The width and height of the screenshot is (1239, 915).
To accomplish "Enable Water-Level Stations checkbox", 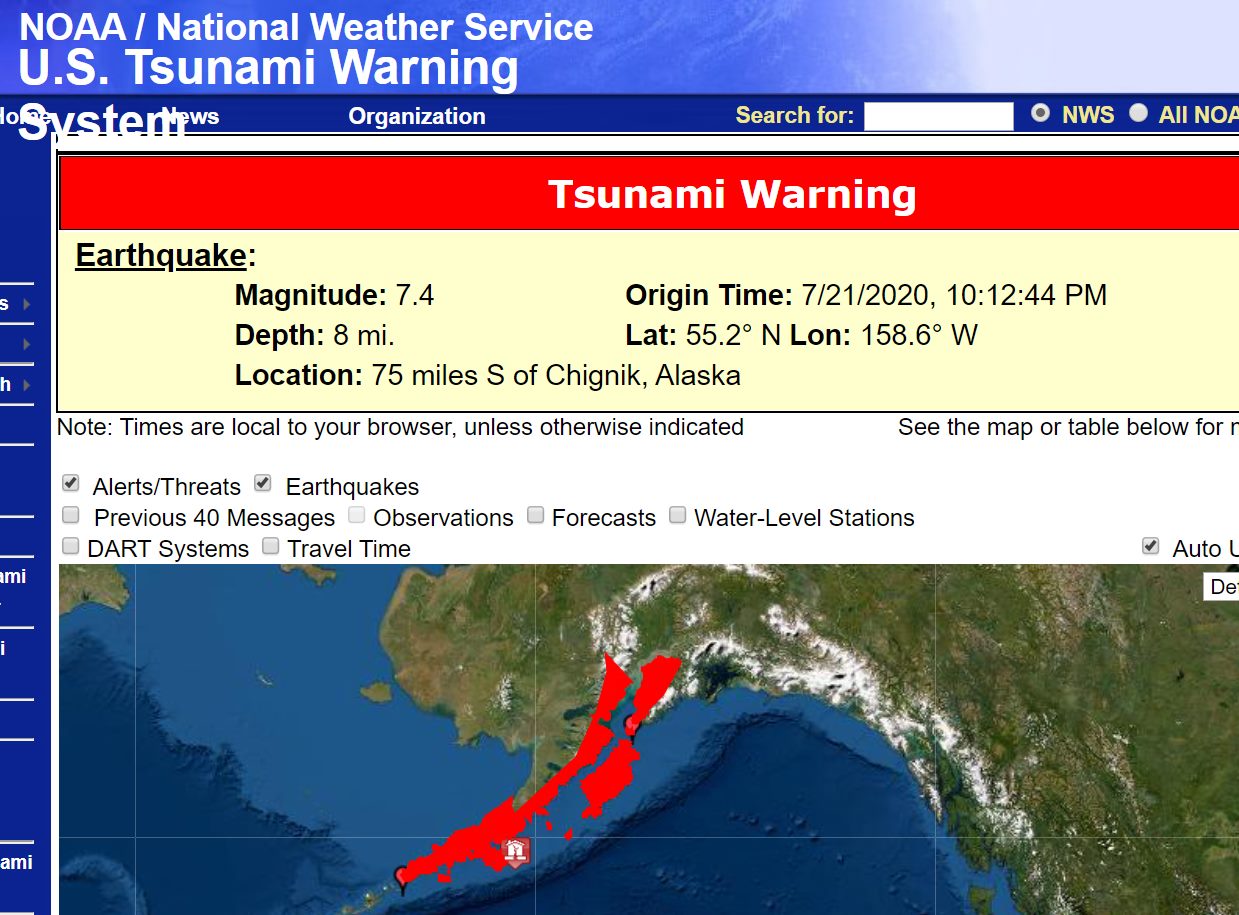I will tap(678, 515).
